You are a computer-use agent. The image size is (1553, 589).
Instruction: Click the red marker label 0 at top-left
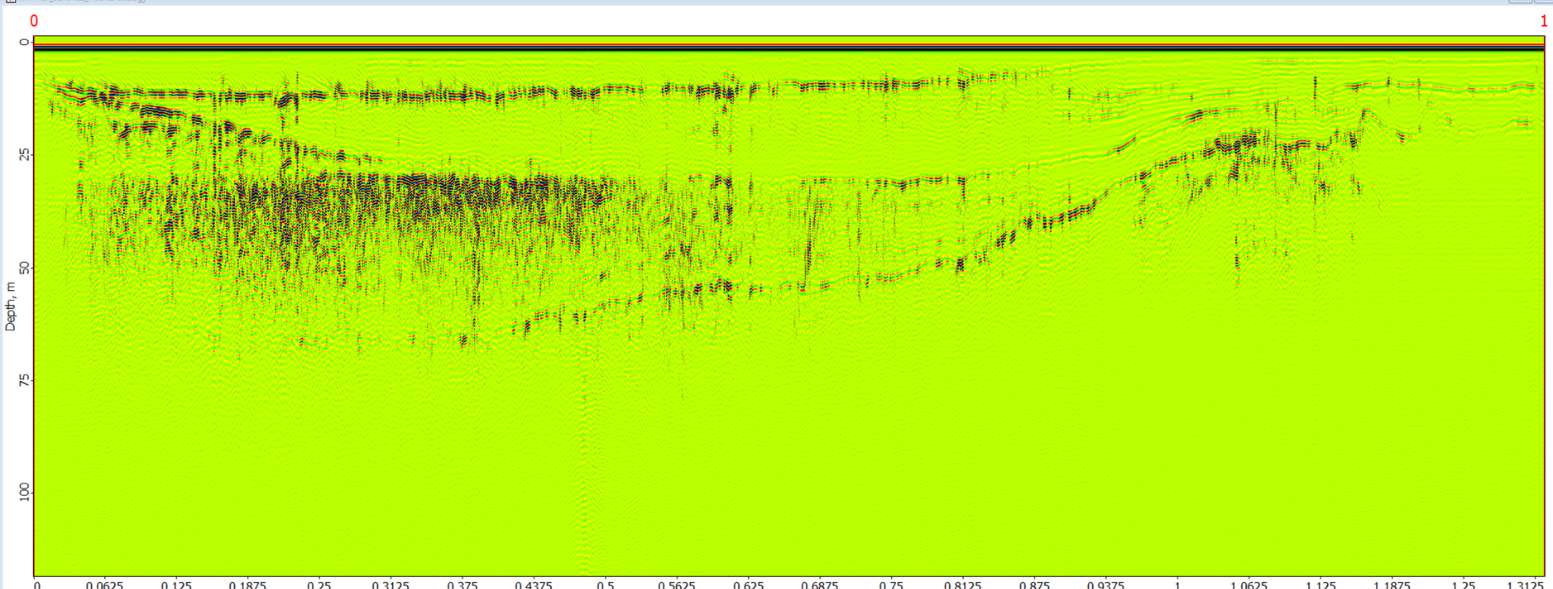click(x=34, y=20)
